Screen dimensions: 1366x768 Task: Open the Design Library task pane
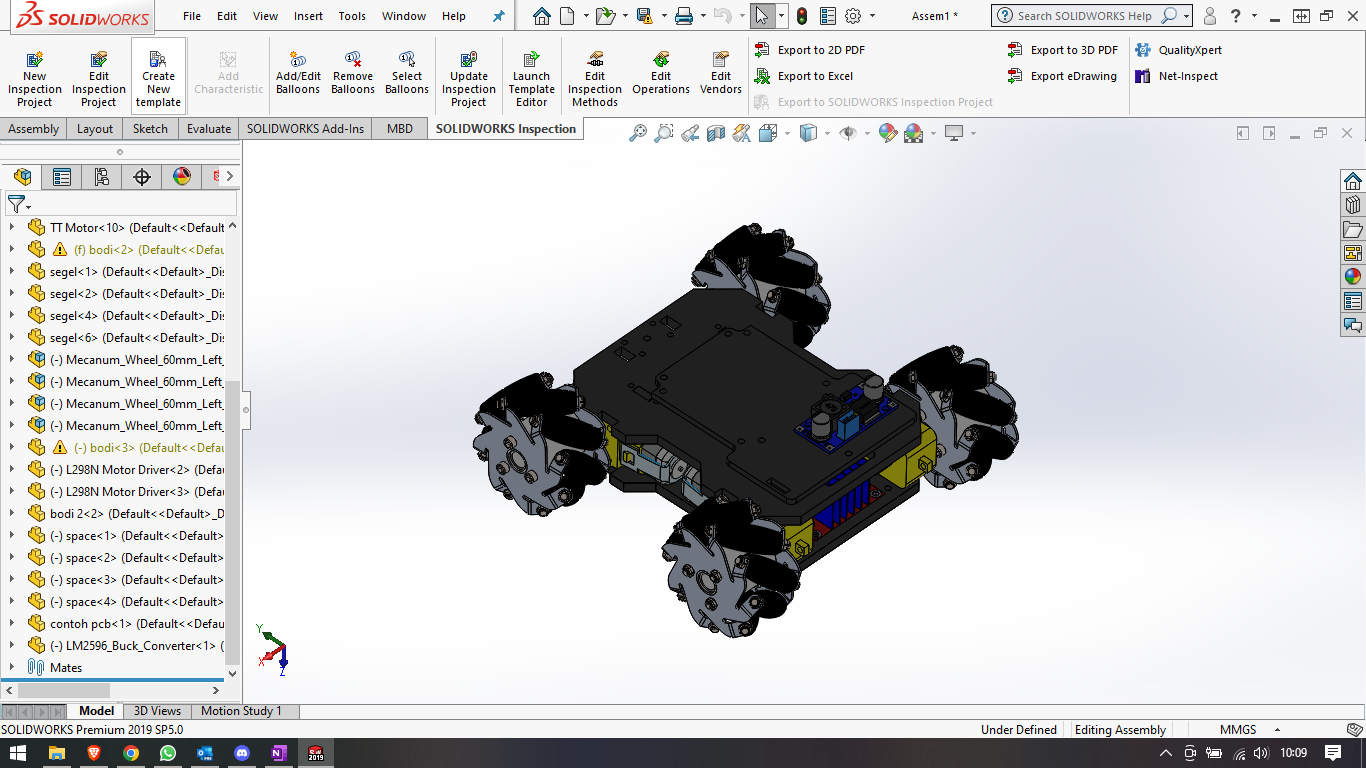[1354, 204]
